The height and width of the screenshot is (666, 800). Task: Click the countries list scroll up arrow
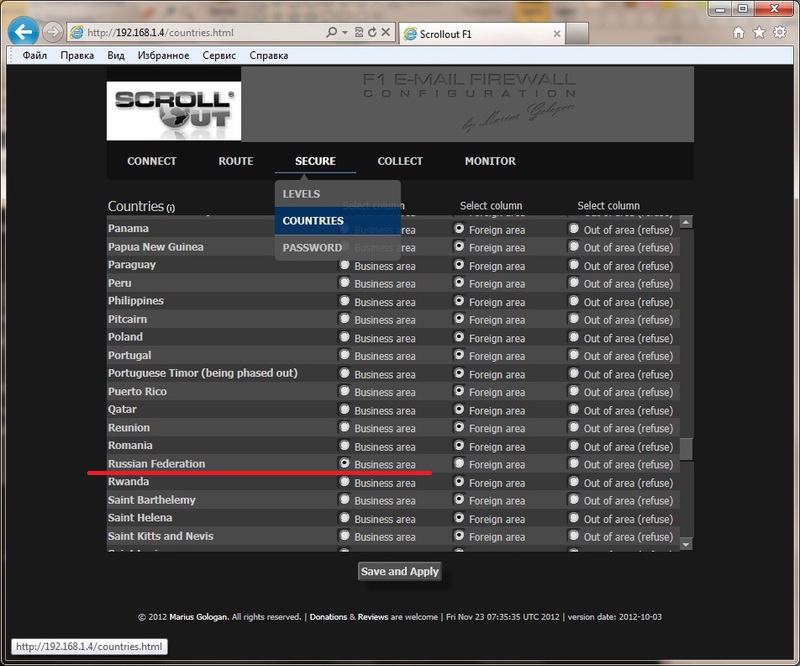(x=686, y=222)
